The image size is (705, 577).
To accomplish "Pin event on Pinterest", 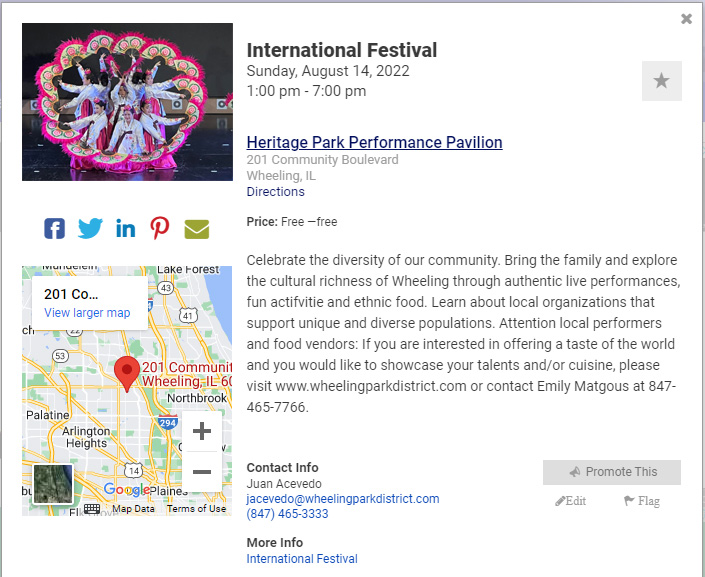I will click(x=160, y=228).
